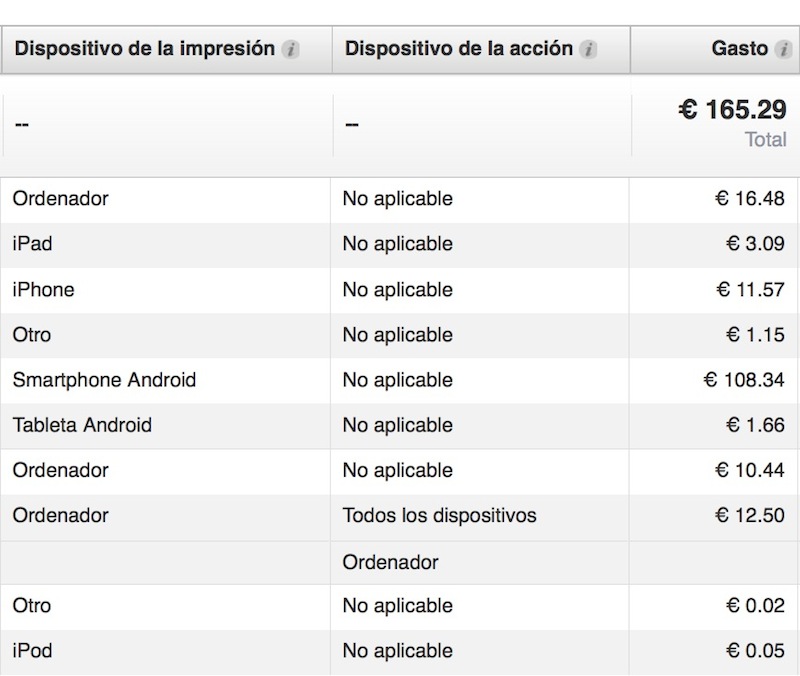Click the € 108.34 spend value
Image resolution: width=800 pixels, height=676 pixels.
[x=744, y=380]
